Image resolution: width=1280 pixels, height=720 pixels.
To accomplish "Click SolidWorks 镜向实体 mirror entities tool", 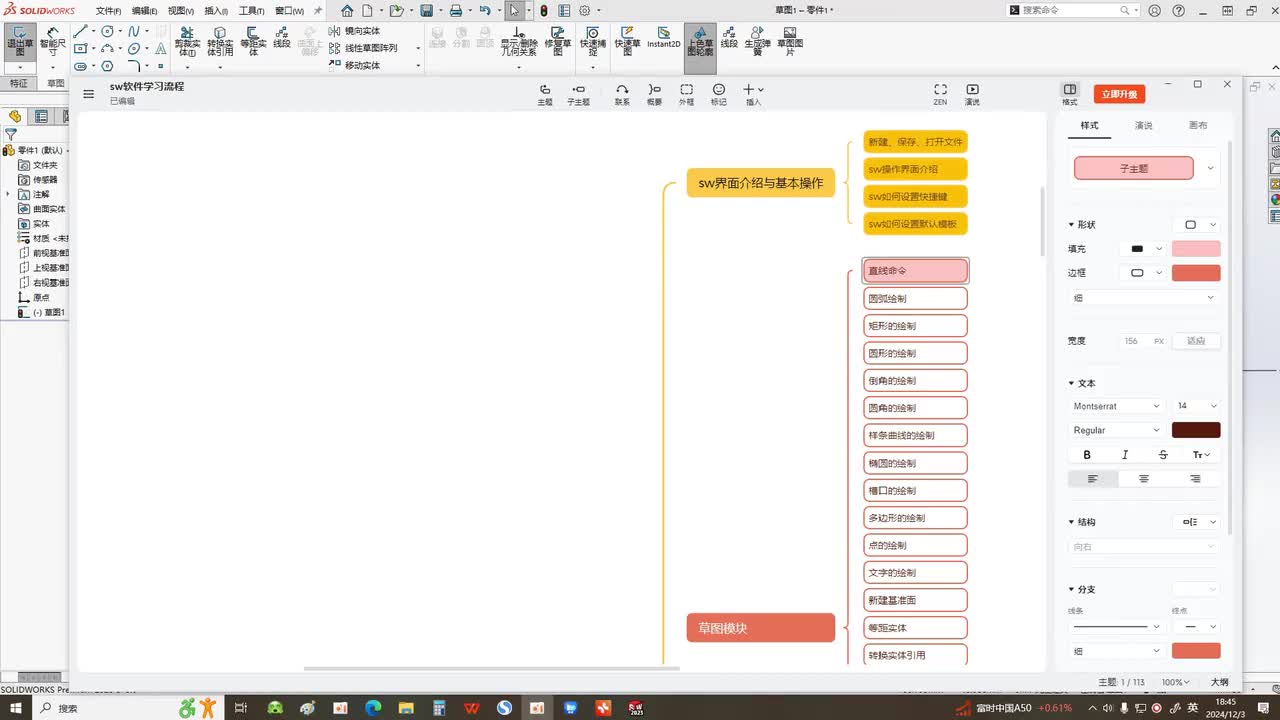I will click(355, 31).
